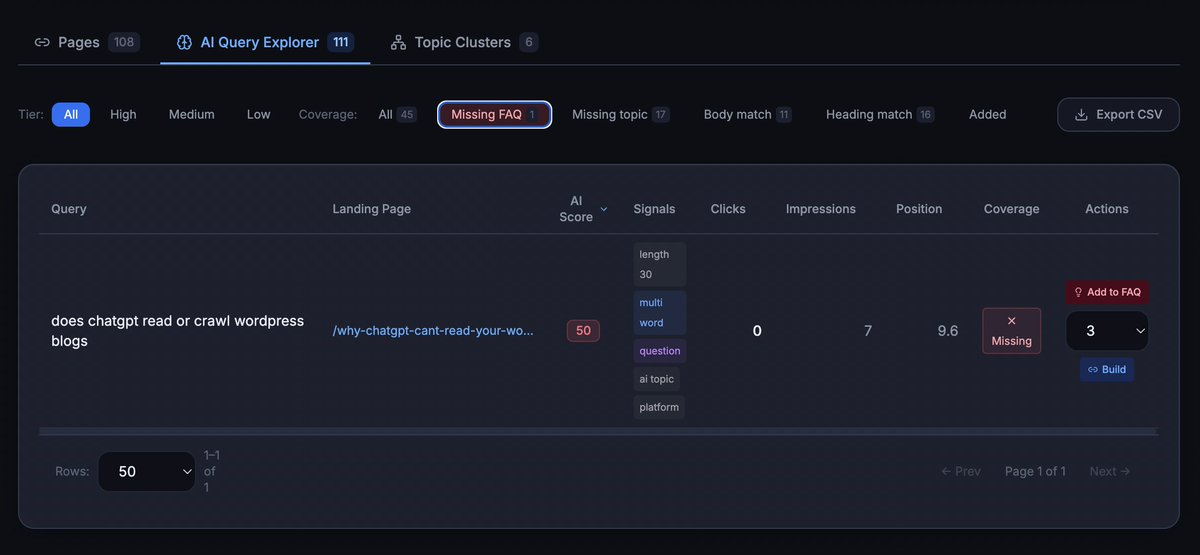This screenshot has width=1200, height=555.
Task: Click the Actions column header
Action: pyautogui.click(x=1107, y=209)
